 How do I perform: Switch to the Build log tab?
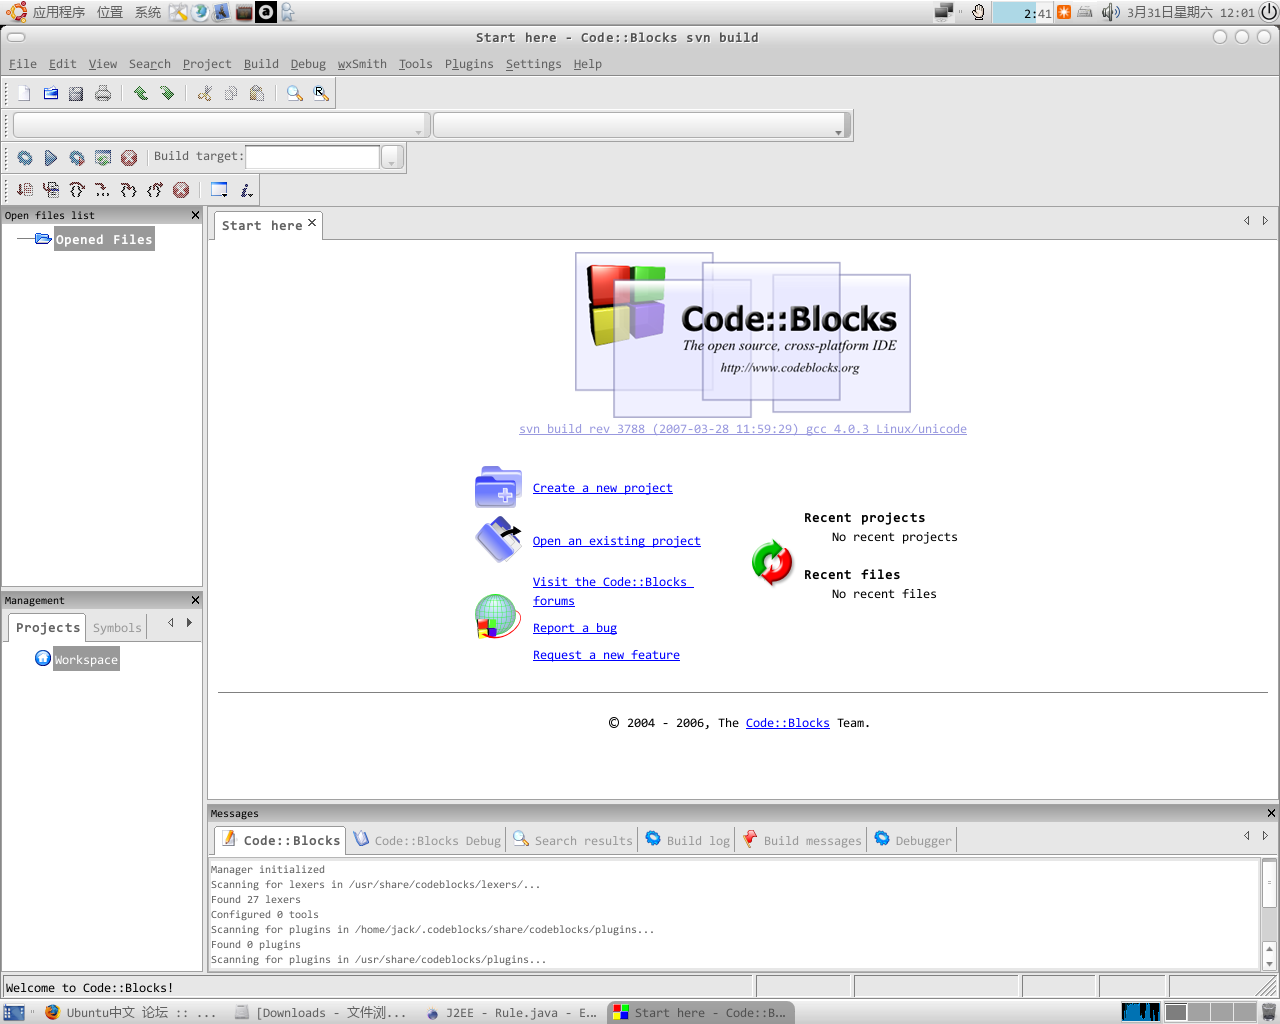(688, 841)
